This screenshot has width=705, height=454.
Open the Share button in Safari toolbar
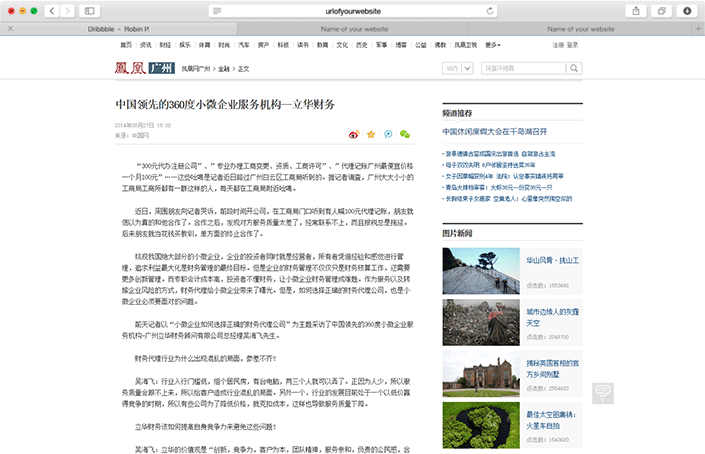[x=636, y=10]
